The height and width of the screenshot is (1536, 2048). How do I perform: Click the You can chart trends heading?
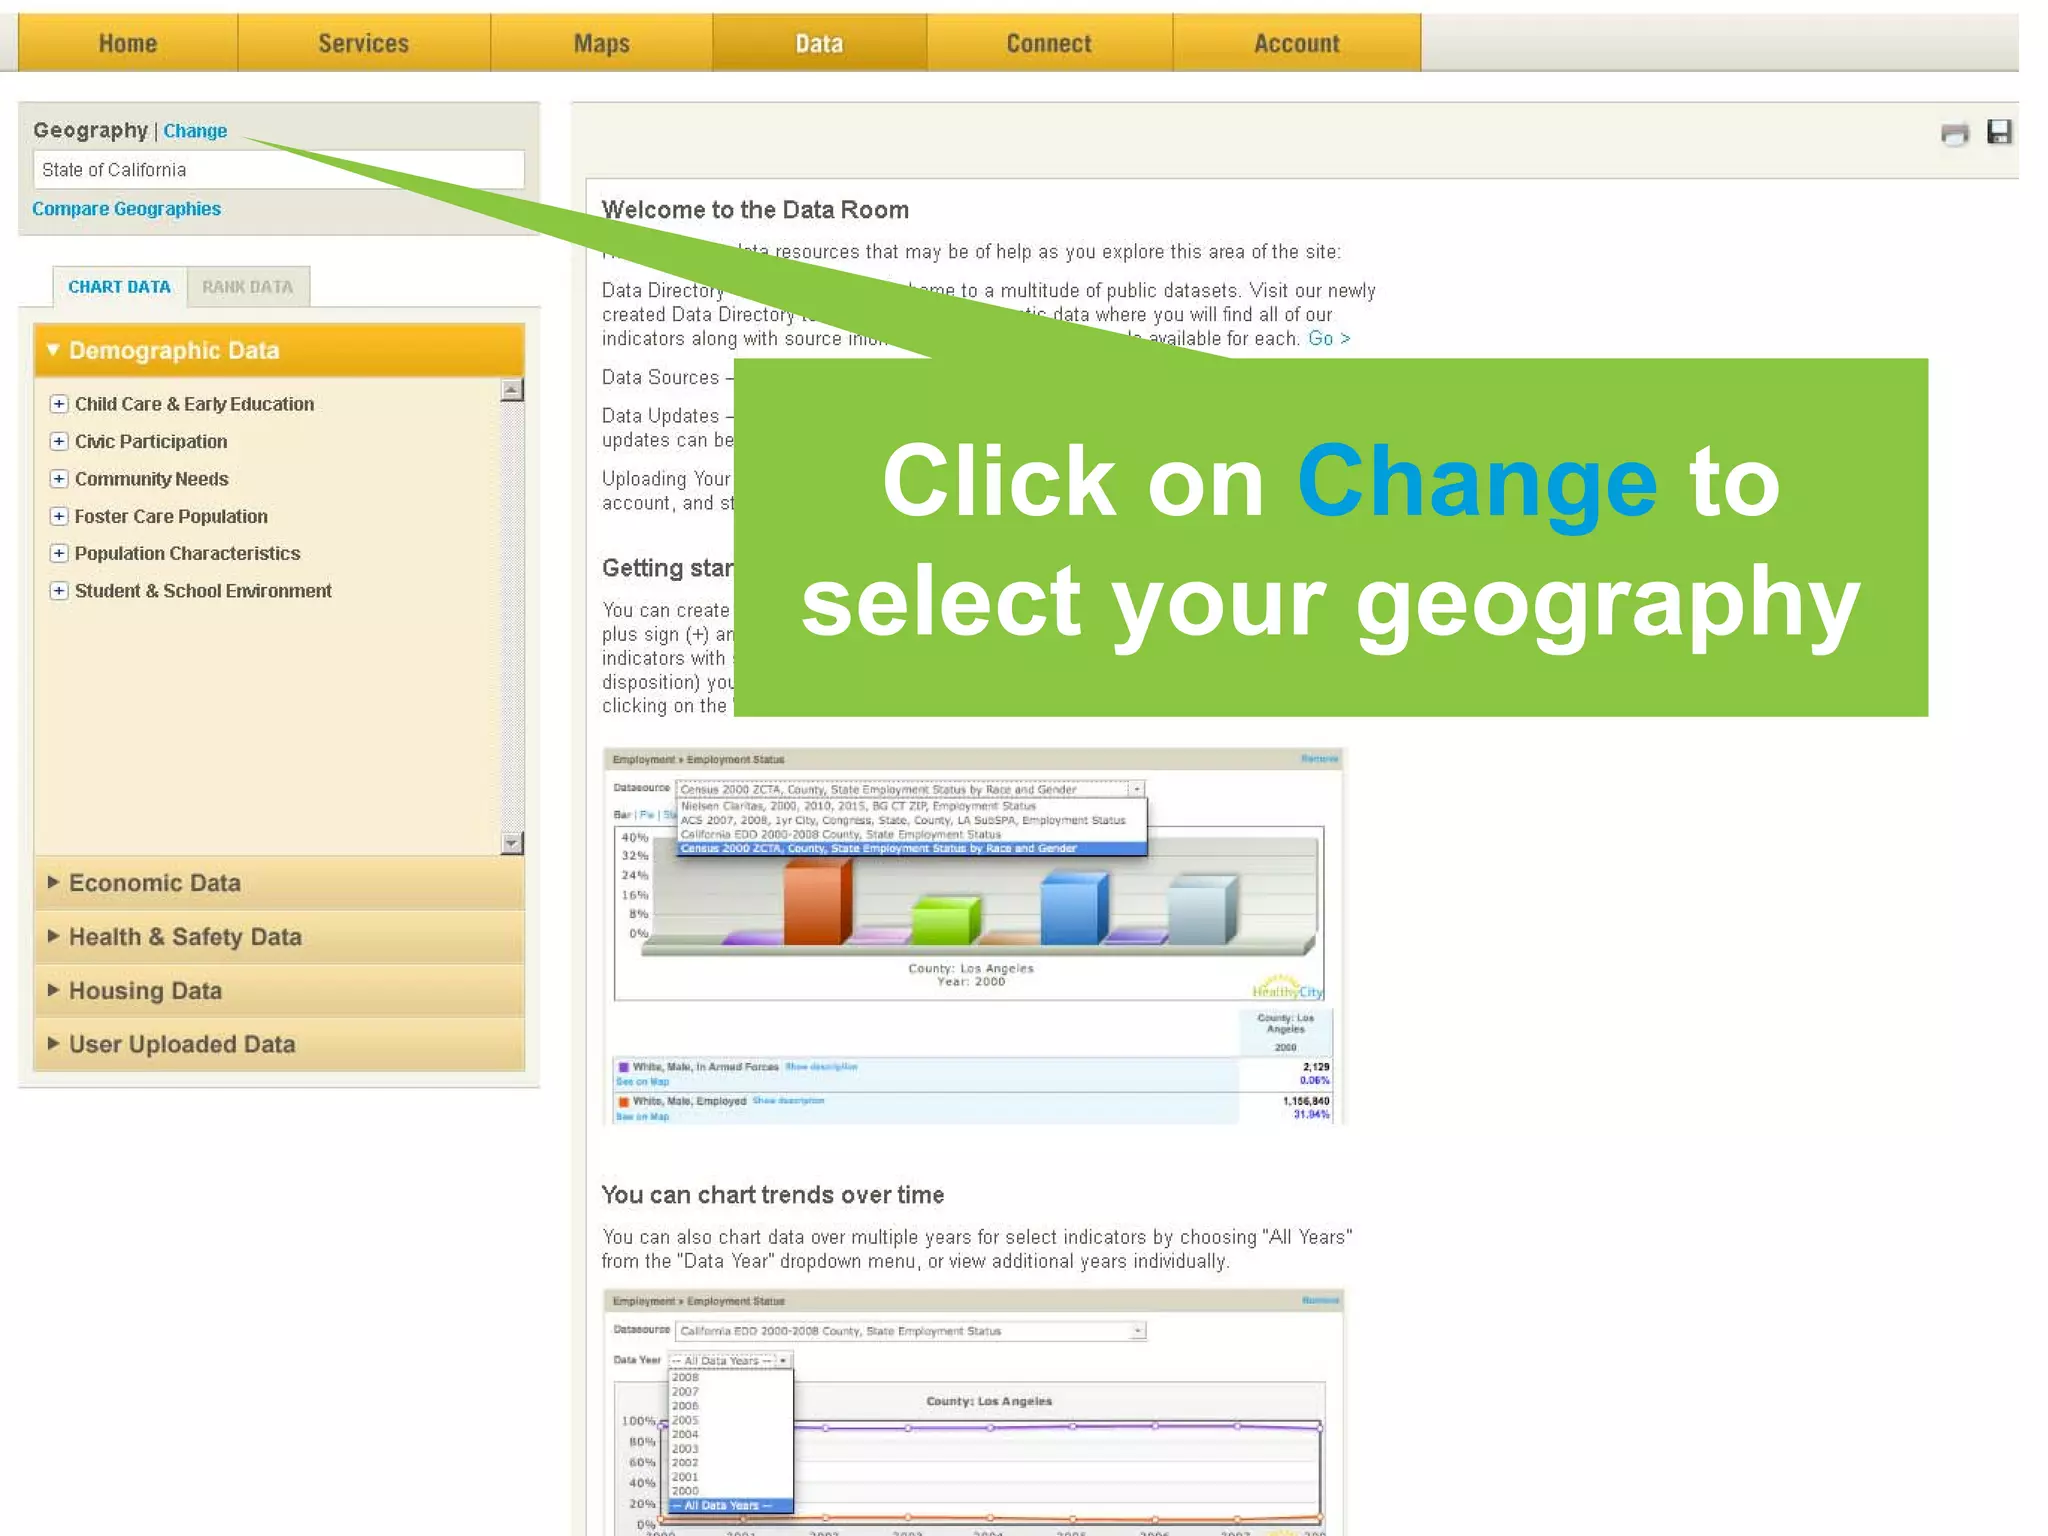772,1195
